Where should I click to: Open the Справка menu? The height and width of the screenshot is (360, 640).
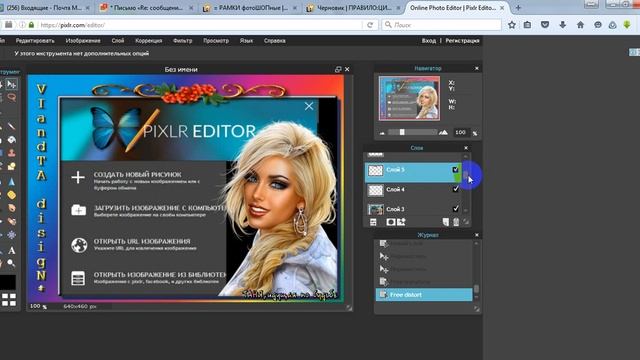click(274, 41)
